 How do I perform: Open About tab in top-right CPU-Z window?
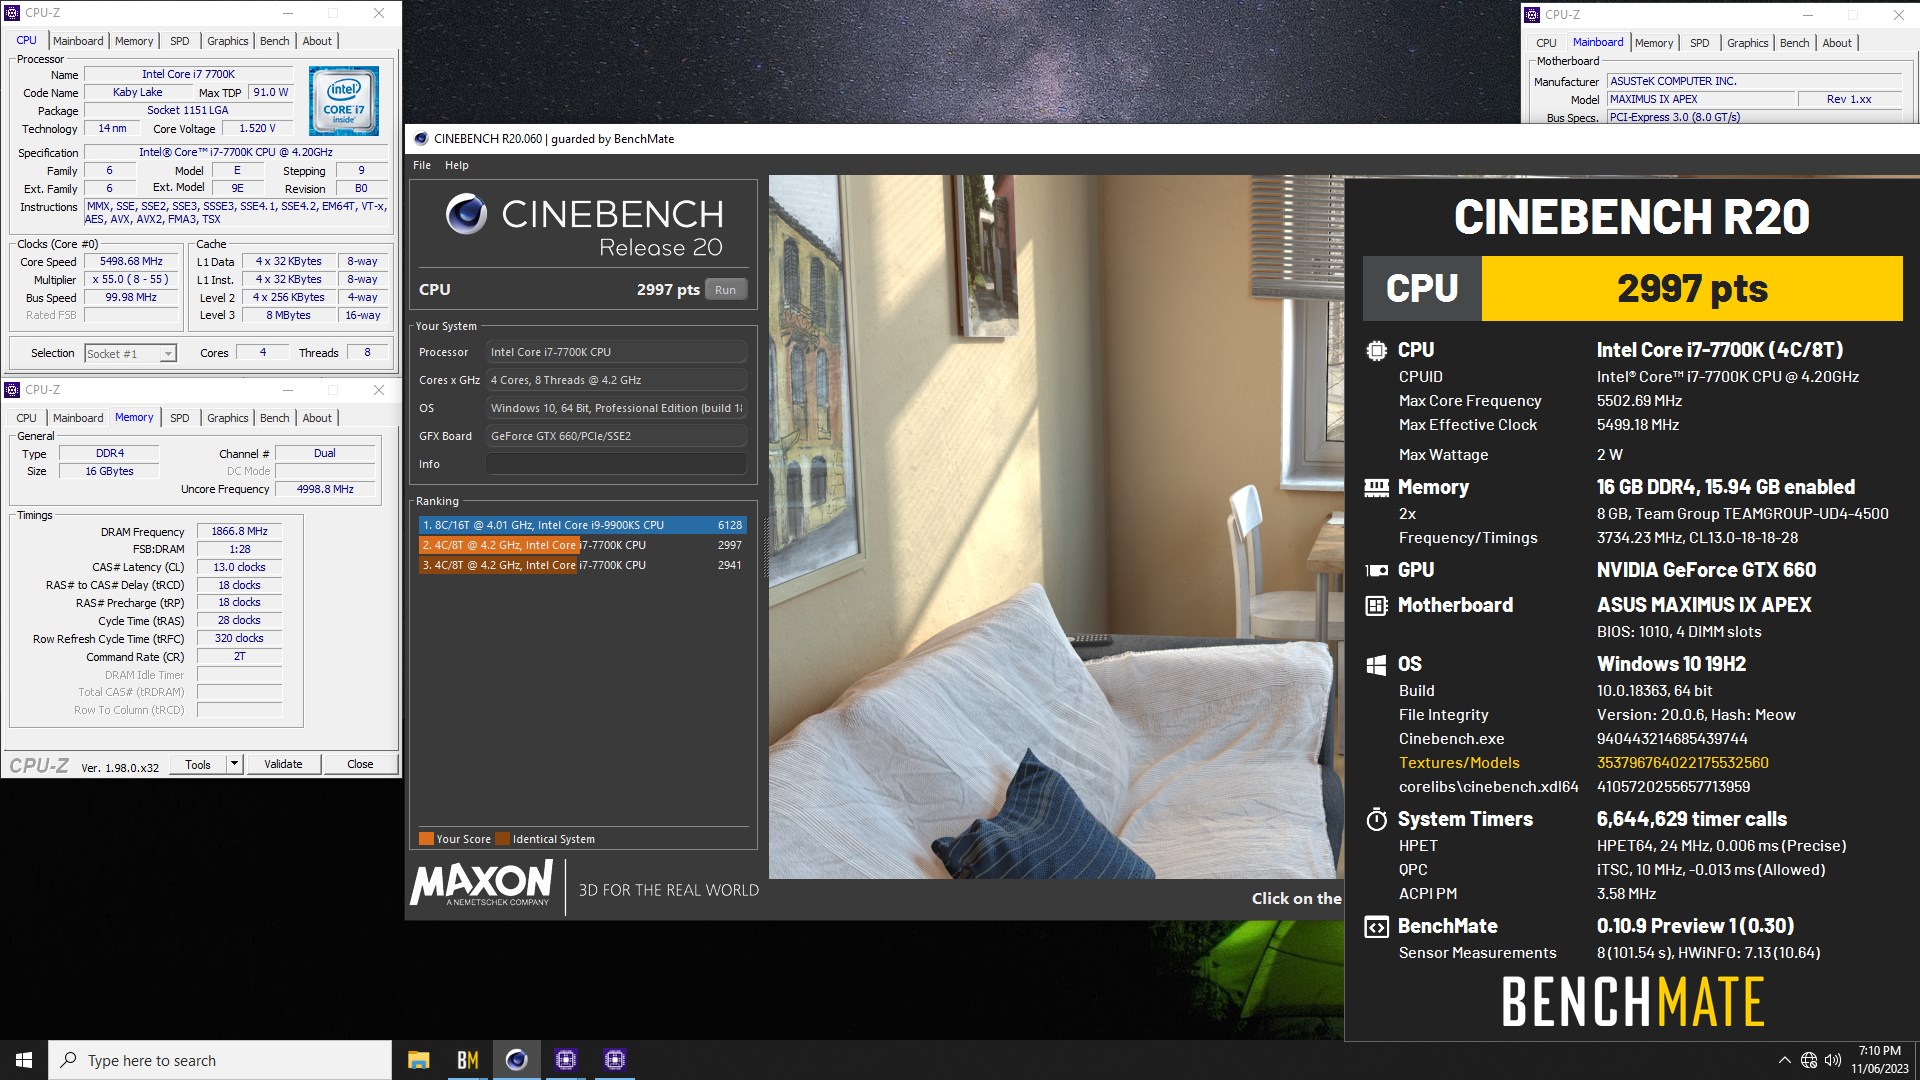(1837, 43)
